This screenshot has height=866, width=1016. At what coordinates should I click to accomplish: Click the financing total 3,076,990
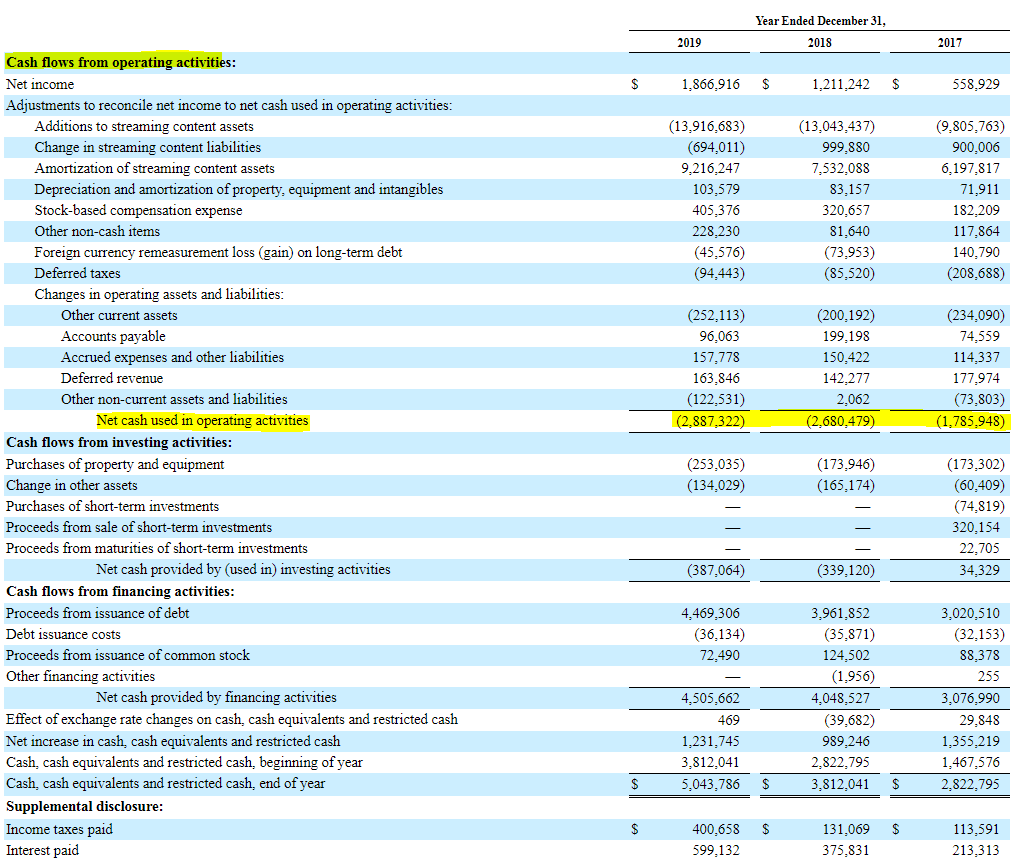(971, 698)
